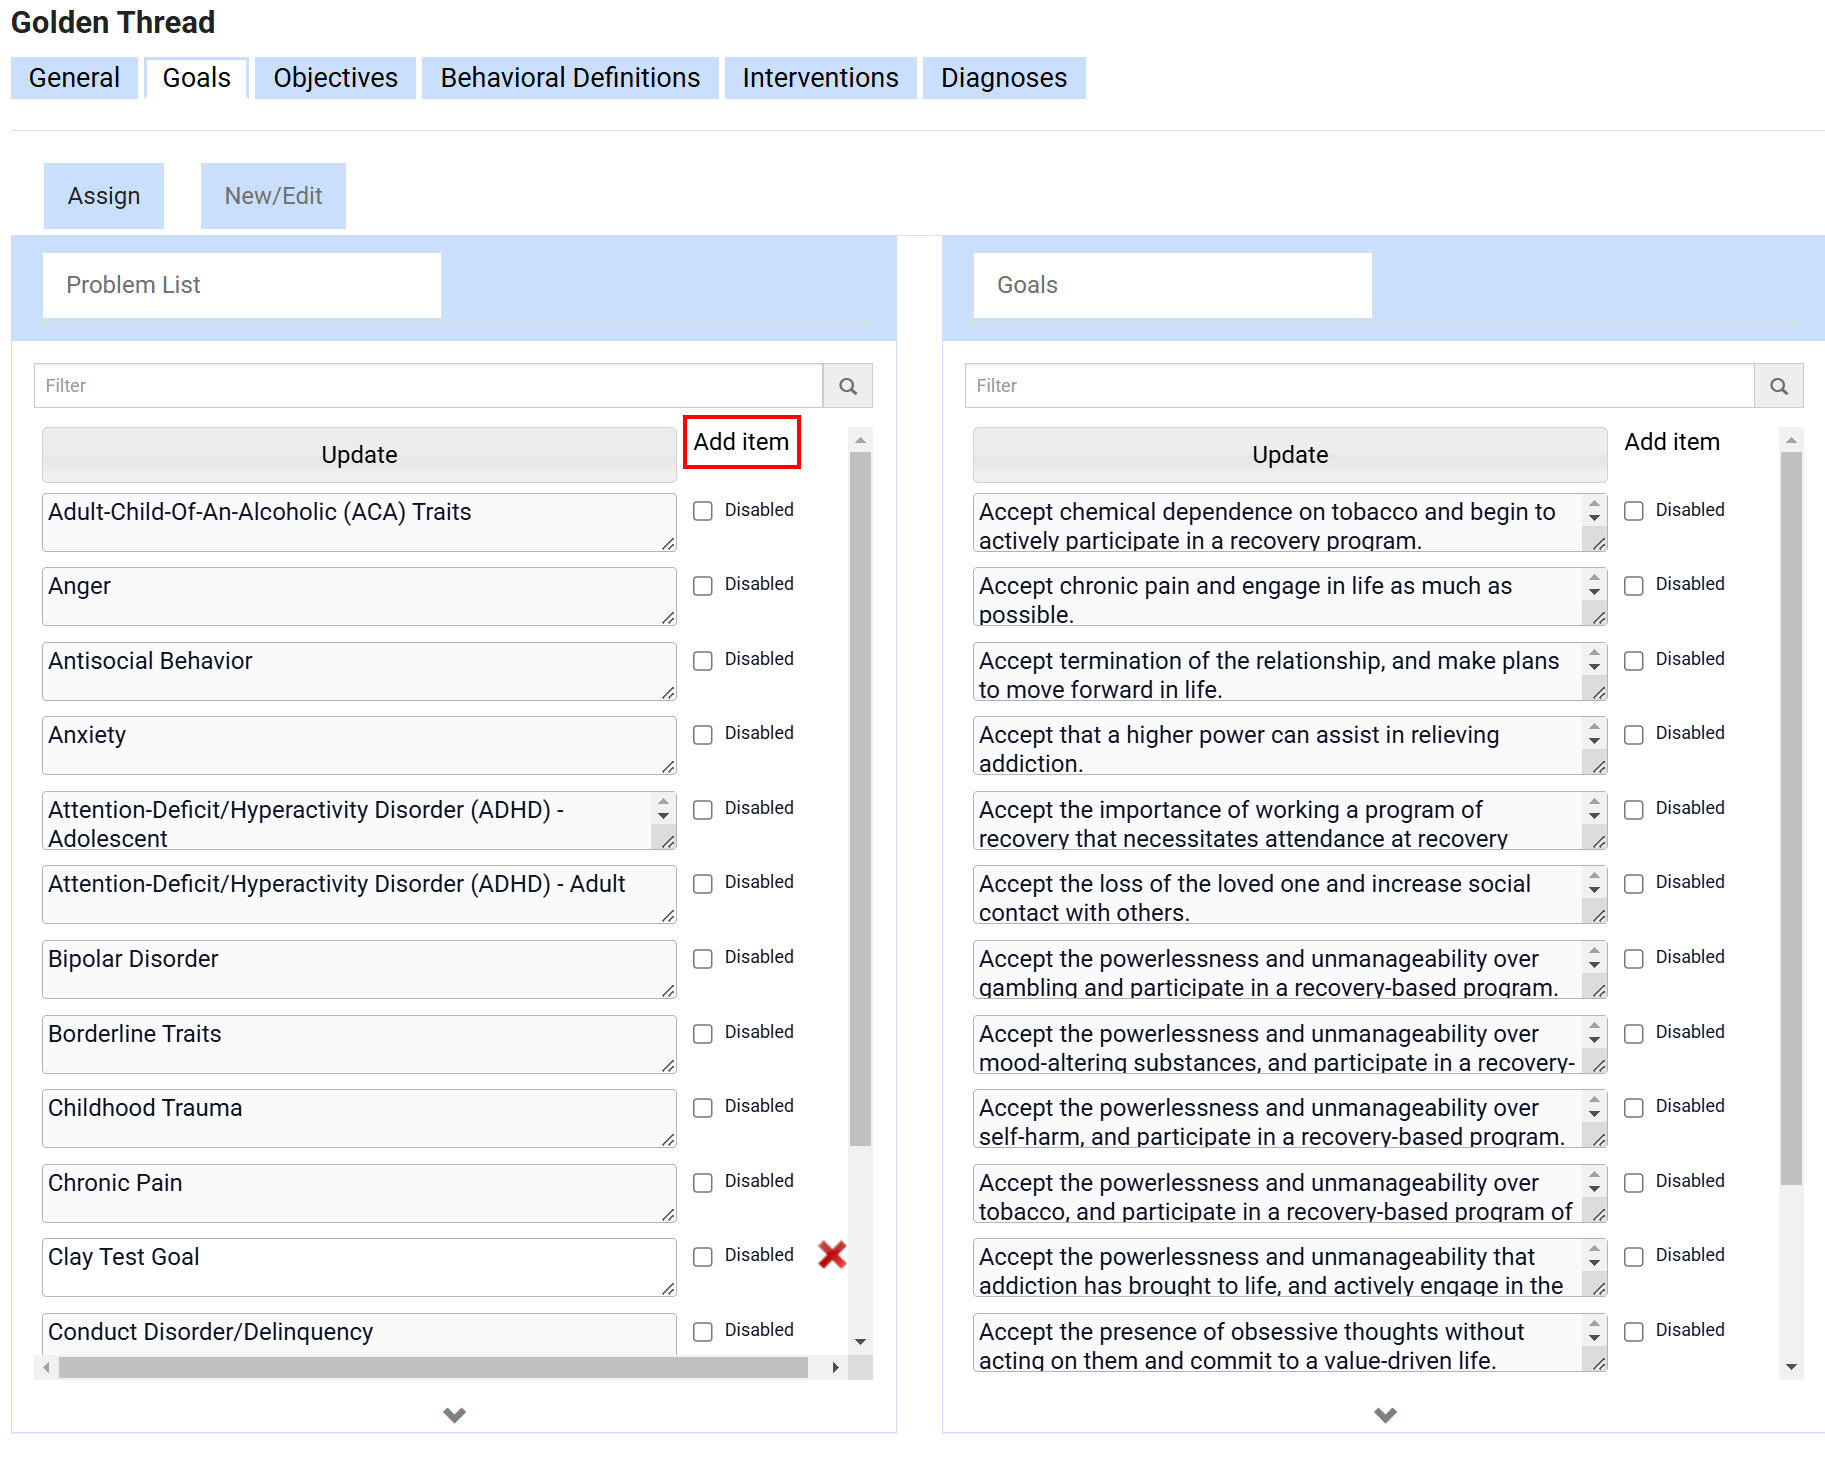Click right arrow of Problem List horizontal scrollbar
1825x1459 pixels.
pos(835,1367)
